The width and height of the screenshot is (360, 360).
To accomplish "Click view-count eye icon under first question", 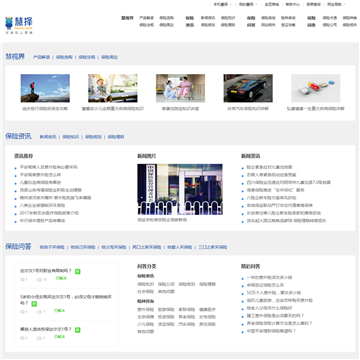I will point(39,280).
